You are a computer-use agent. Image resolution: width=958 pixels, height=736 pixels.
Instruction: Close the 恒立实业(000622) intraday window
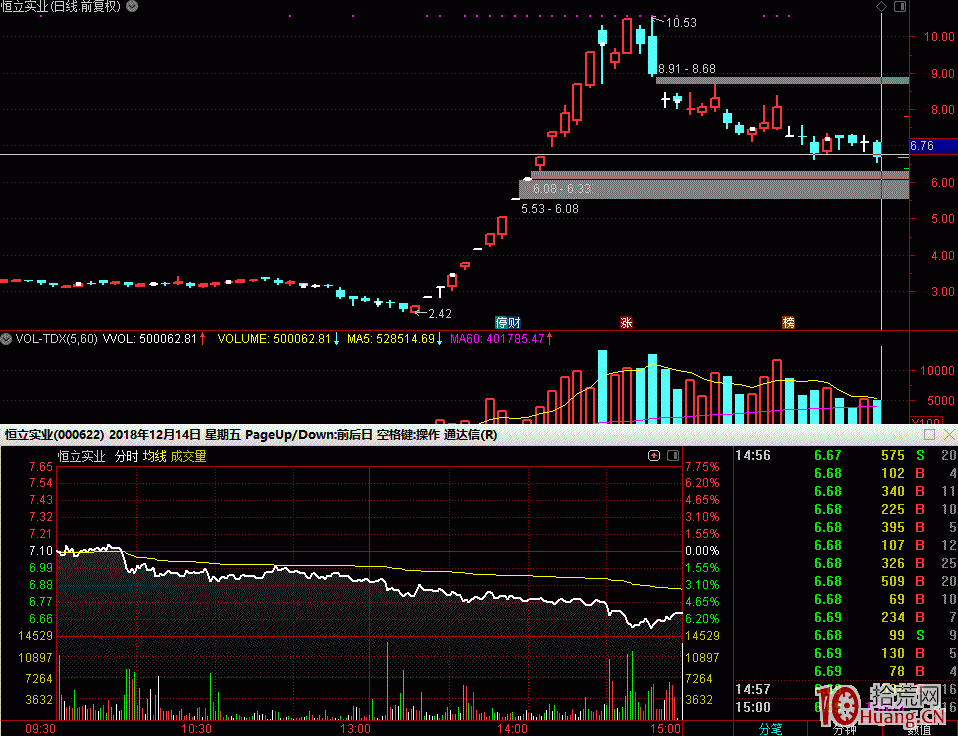click(949, 434)
